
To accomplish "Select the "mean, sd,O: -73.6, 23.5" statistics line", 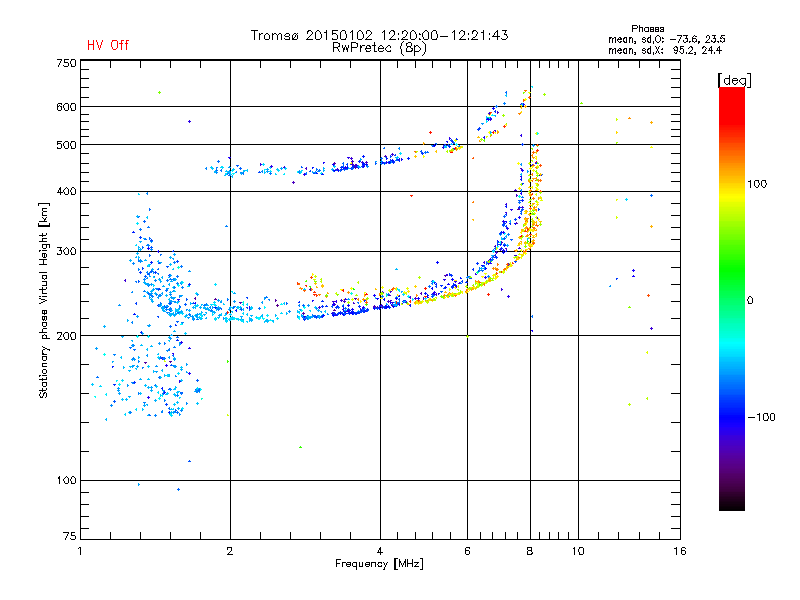I will (667, 39).
